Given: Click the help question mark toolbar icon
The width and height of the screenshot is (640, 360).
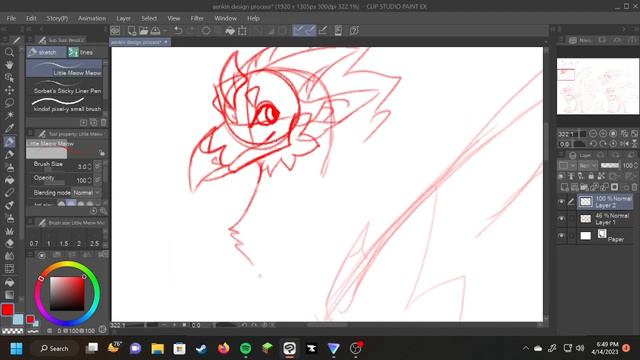Looking at the screenshot, I should click(x=354, y=31).
